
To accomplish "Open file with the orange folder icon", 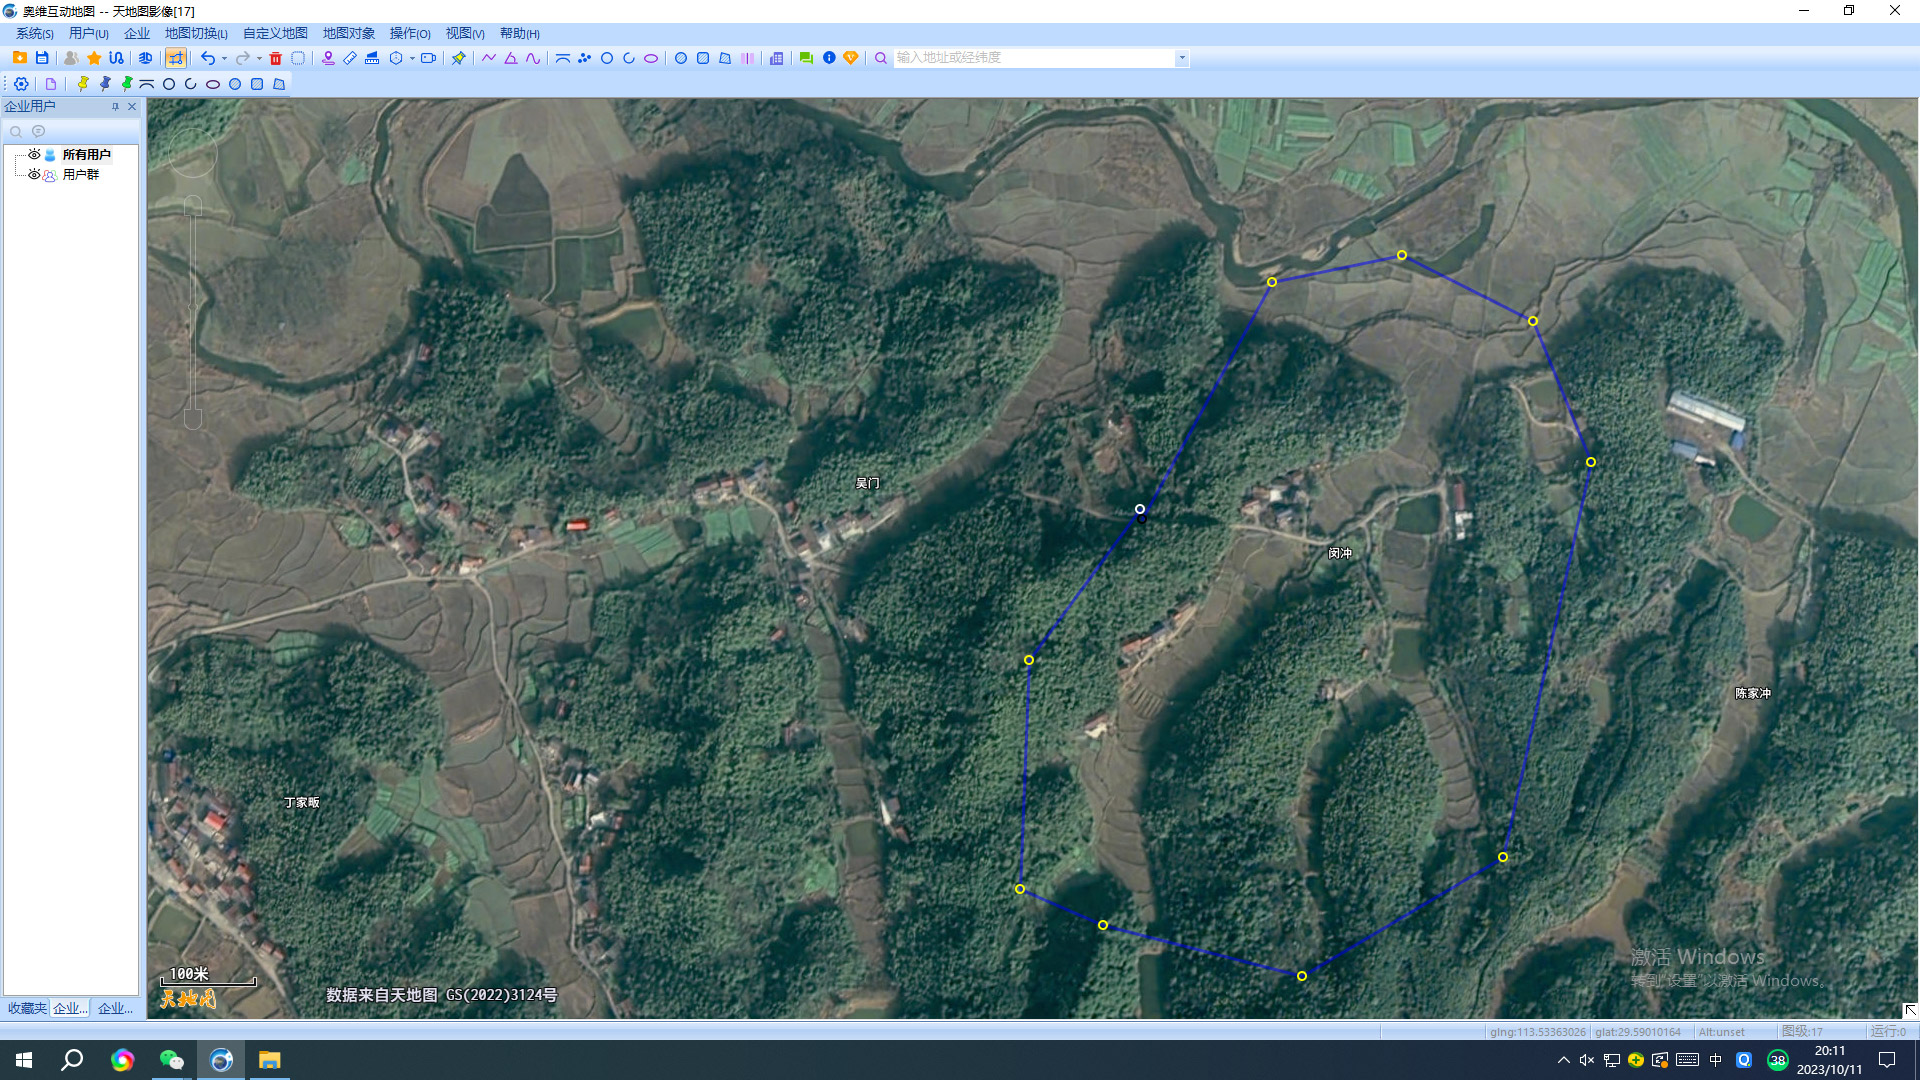I will (20, 58).
